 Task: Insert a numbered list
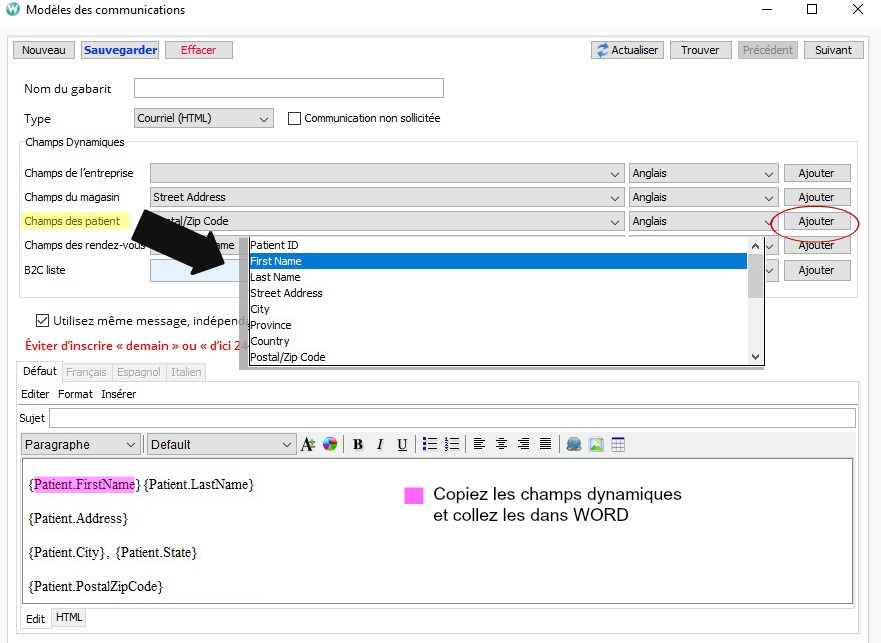coord(452,445)
